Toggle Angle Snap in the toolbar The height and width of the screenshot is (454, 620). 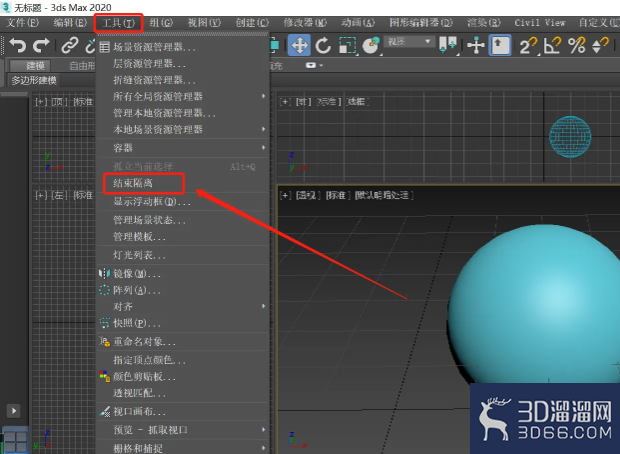point(553,45)
